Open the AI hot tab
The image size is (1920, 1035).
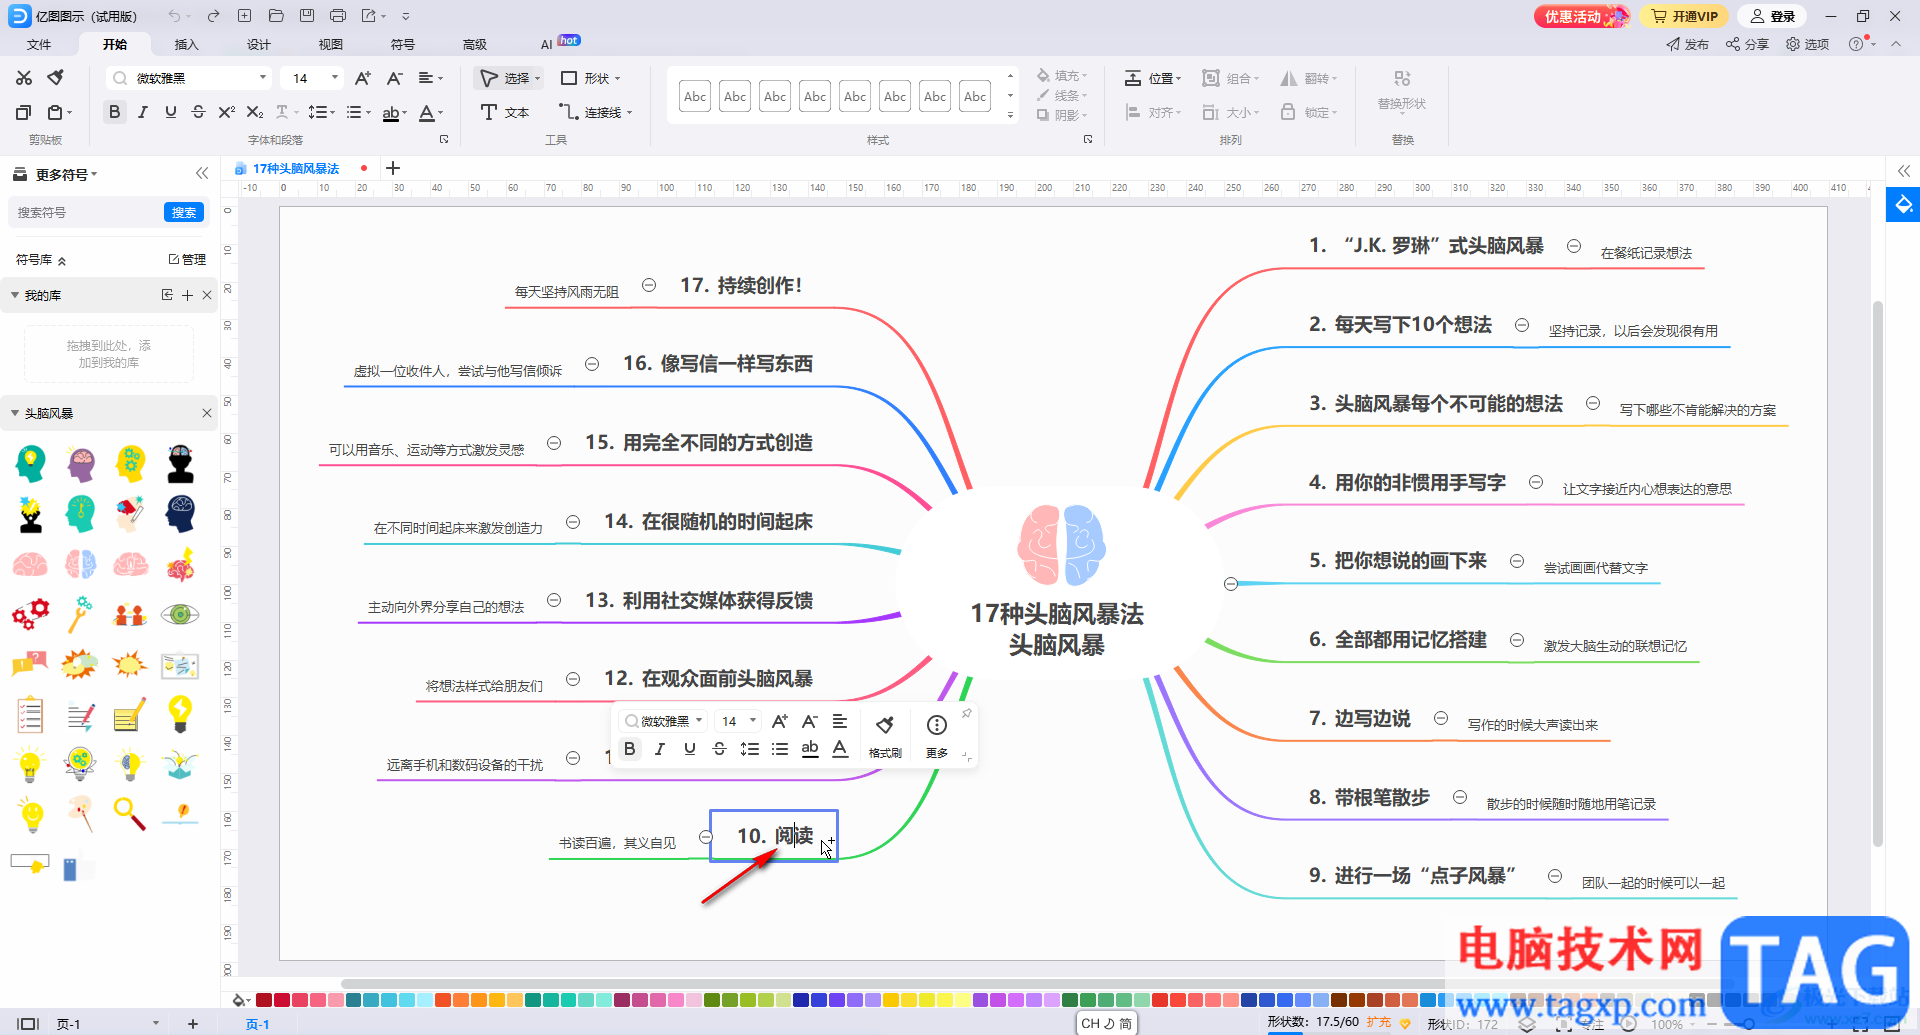(559, 43)
